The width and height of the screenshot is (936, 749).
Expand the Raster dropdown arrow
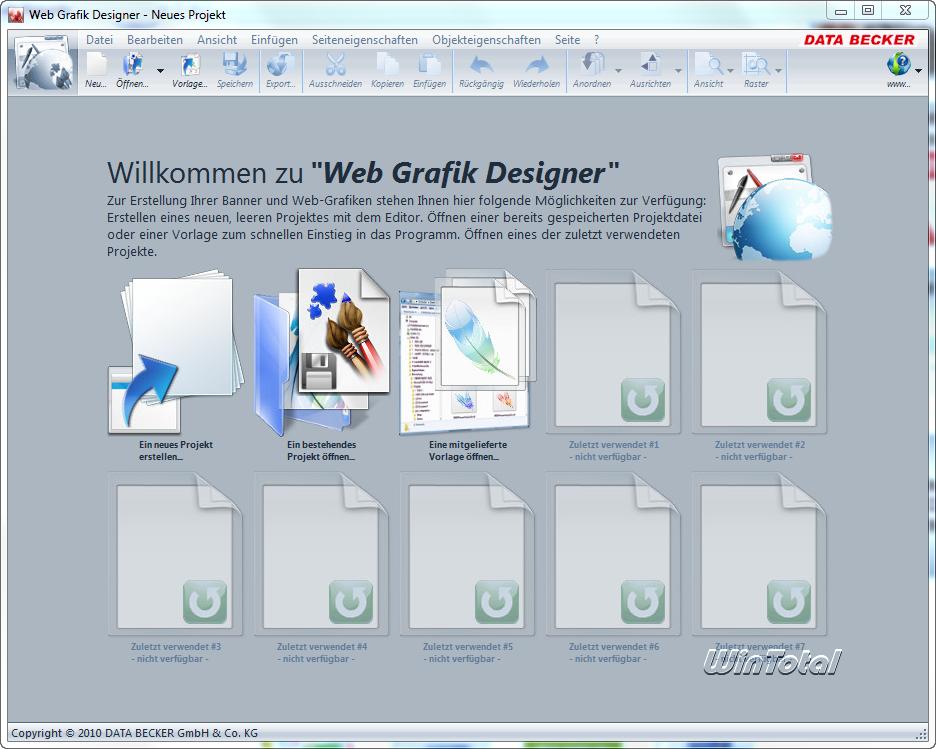point(778,70)
